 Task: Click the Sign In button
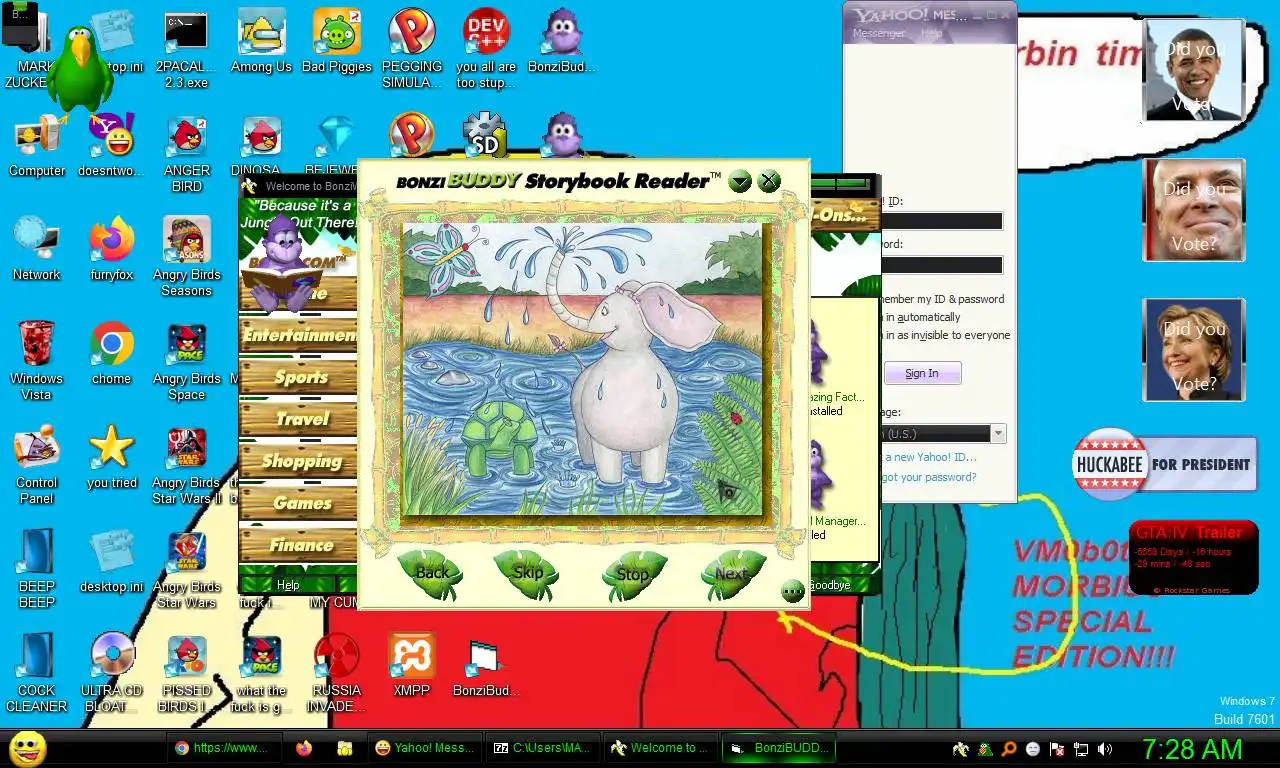click(922, 373)
